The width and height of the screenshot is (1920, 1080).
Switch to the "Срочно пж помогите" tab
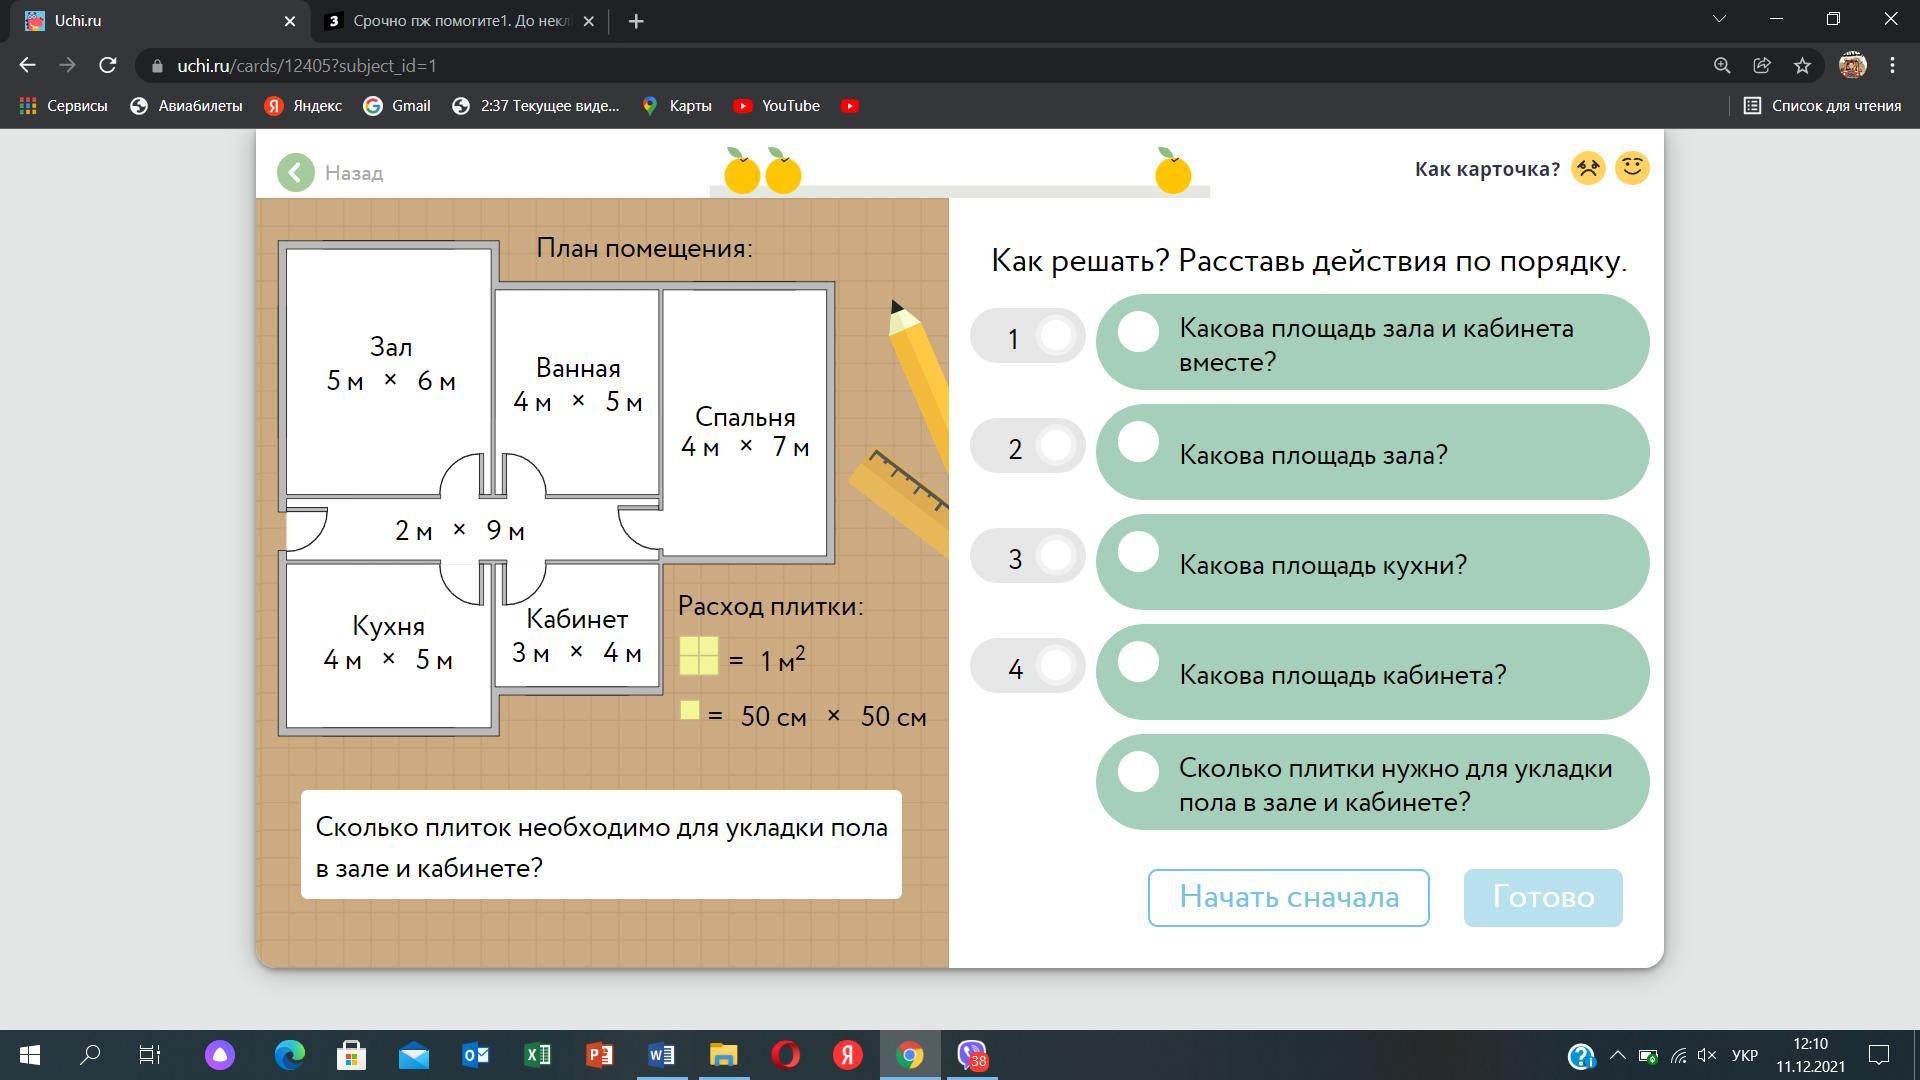click(x=460, y=21)
